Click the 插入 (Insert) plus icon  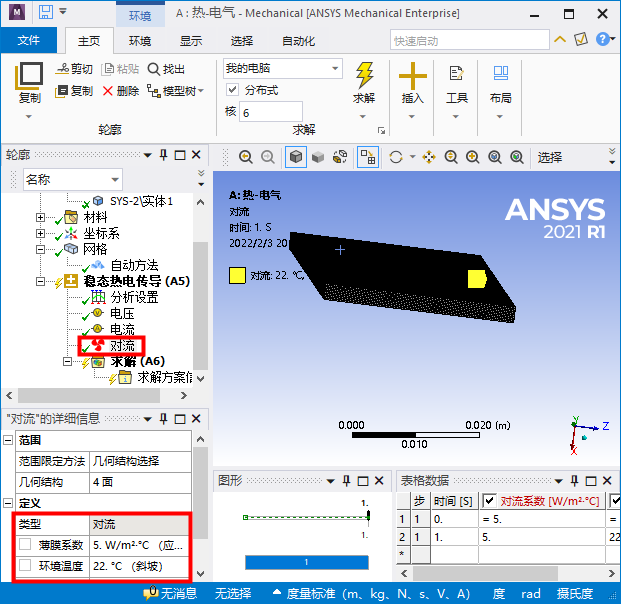(x=413, y=76)
